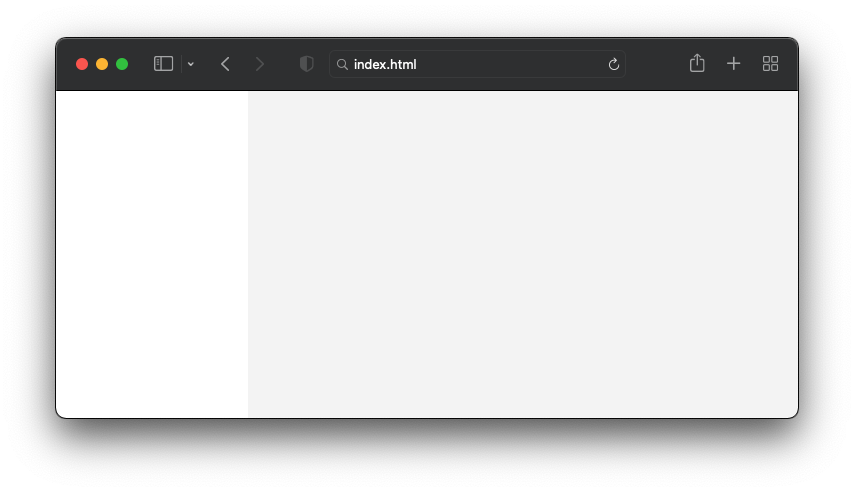Screen dimensions: 854x492
Task: Open the sidebar dropdown arrow
Action: pyautogui.click(x=191, y=64)
